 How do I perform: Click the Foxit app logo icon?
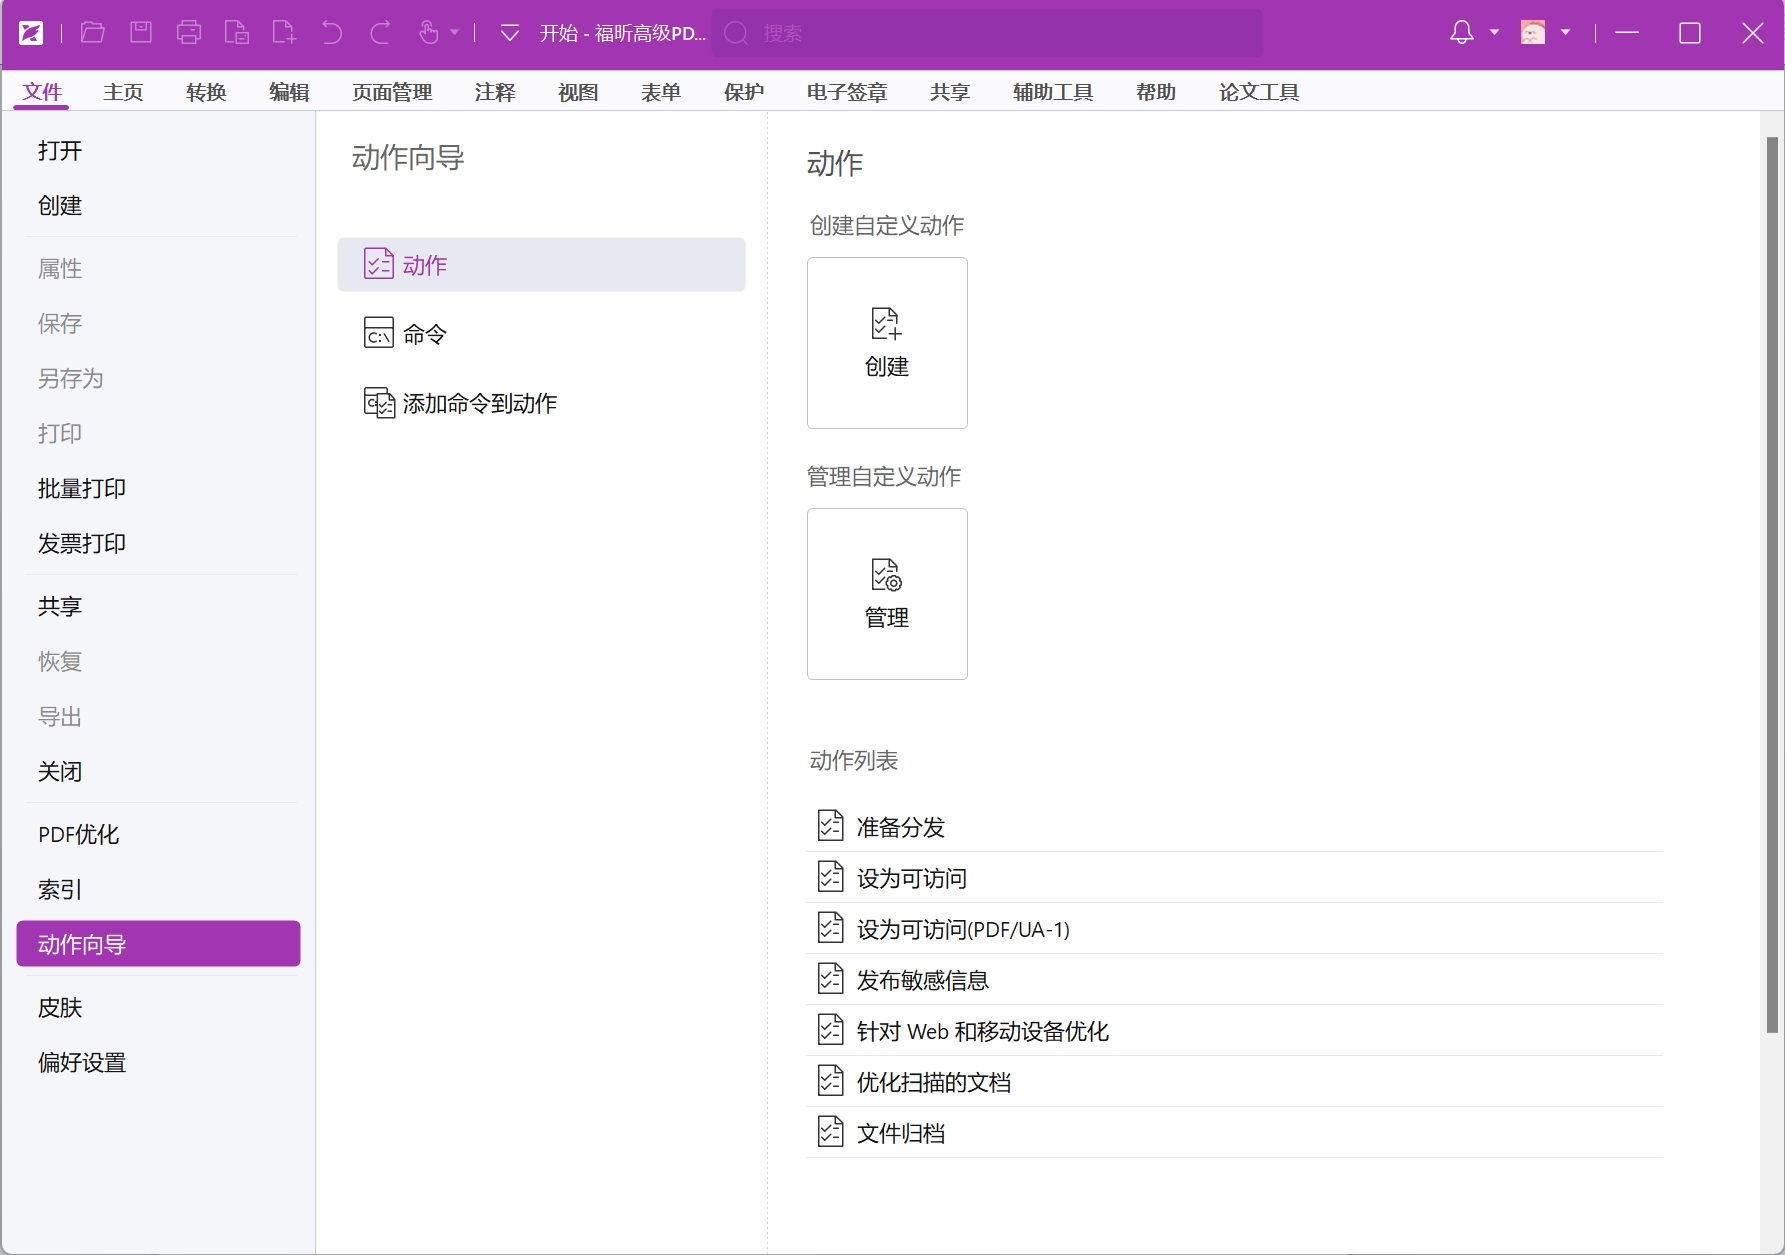tap(31, 33)
